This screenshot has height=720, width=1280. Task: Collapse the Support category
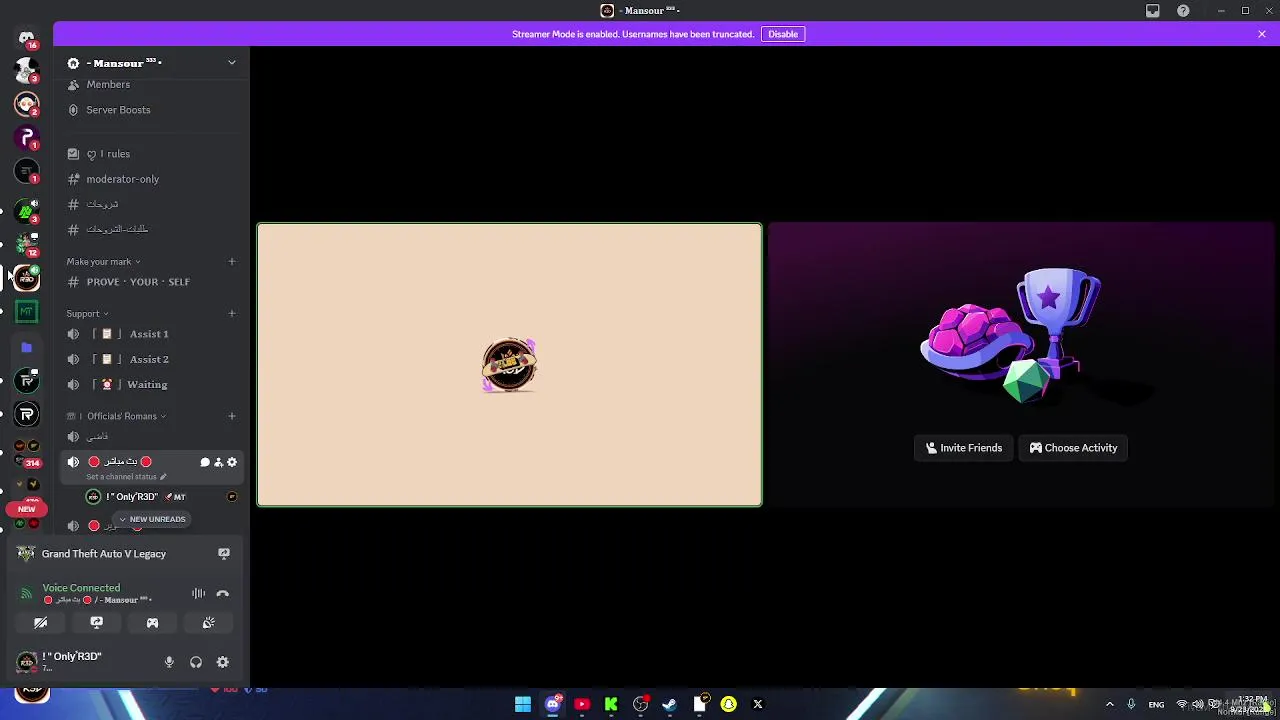pyautogui.click(x=87, y=314)
